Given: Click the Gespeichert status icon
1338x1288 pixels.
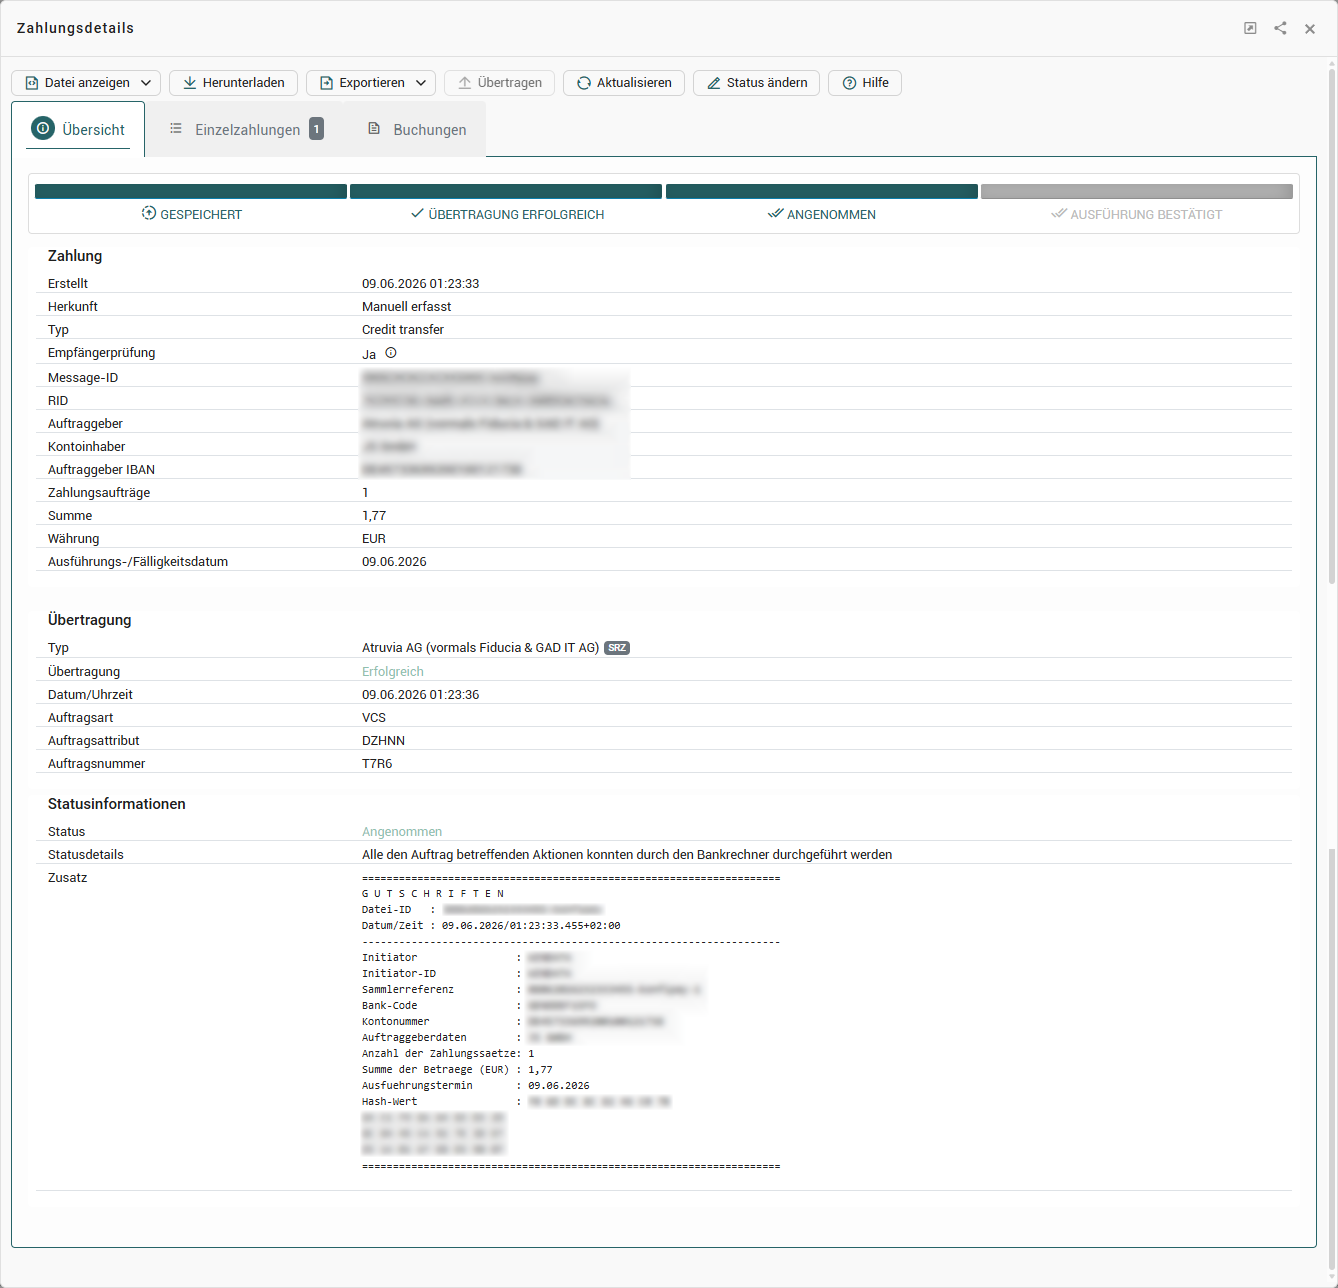Looking at the screenshot, I should click(x=149, y=214).
